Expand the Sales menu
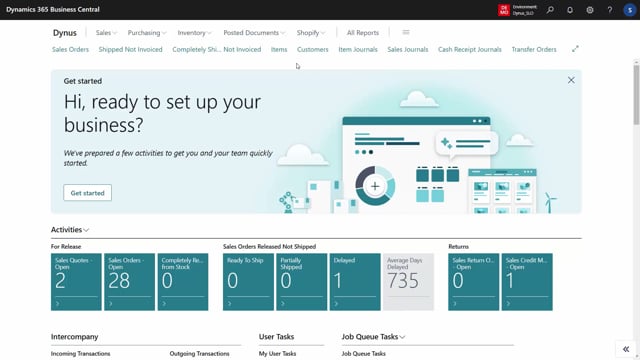The image size is (640, 360). pyautogui.click(x=106, y=33)
